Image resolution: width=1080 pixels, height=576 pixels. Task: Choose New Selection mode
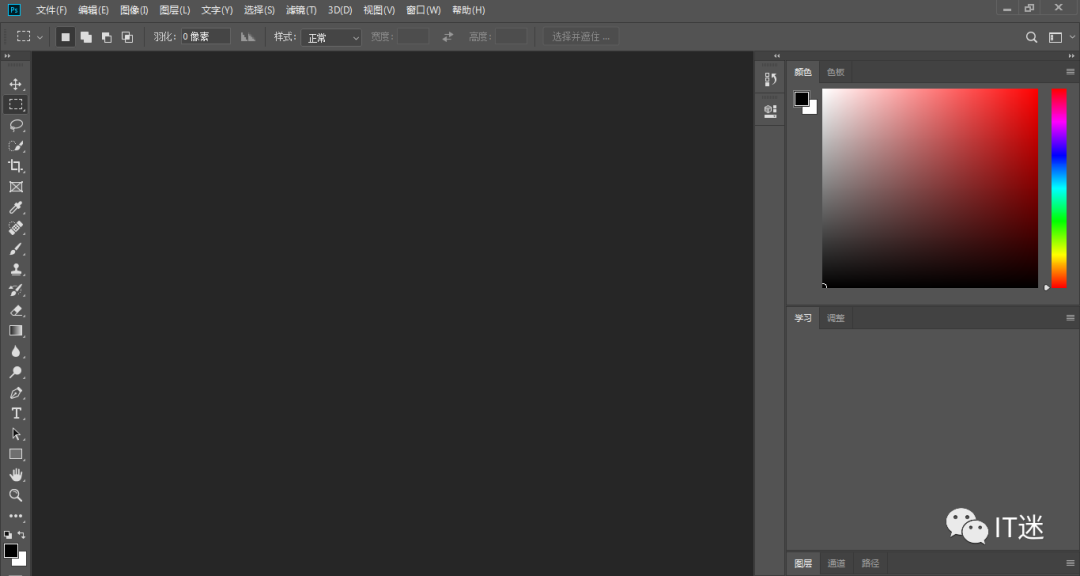[x=65, y=37]
